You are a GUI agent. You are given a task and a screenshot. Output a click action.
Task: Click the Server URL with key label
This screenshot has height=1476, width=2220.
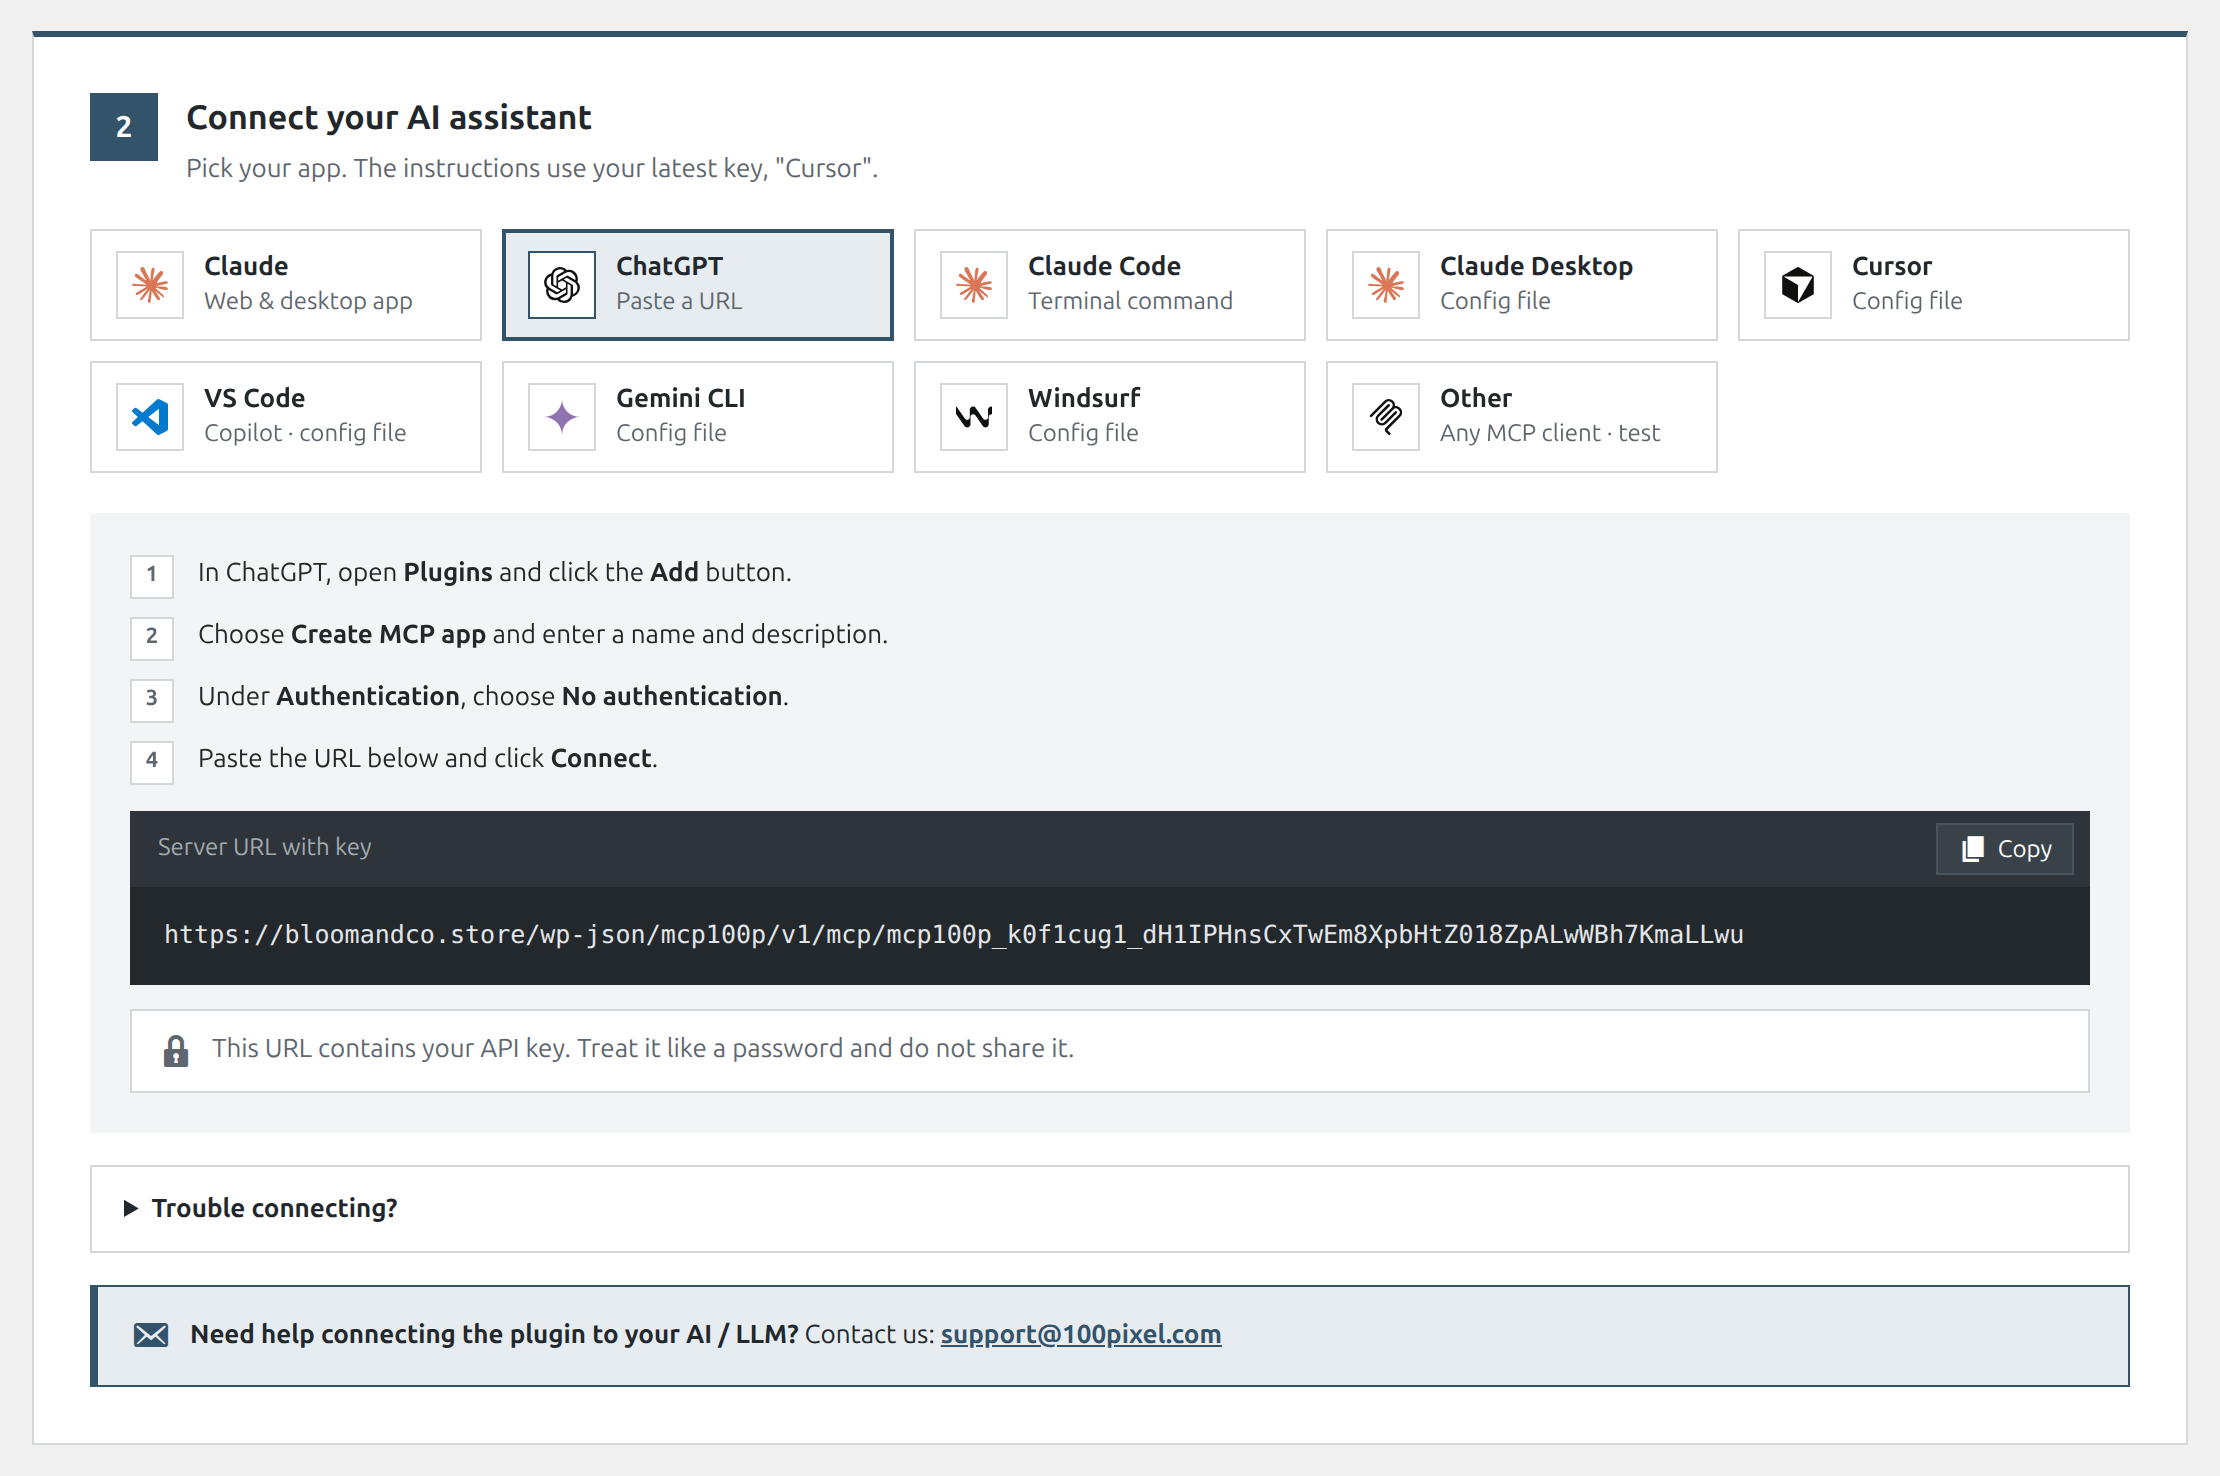click(265, 847)
